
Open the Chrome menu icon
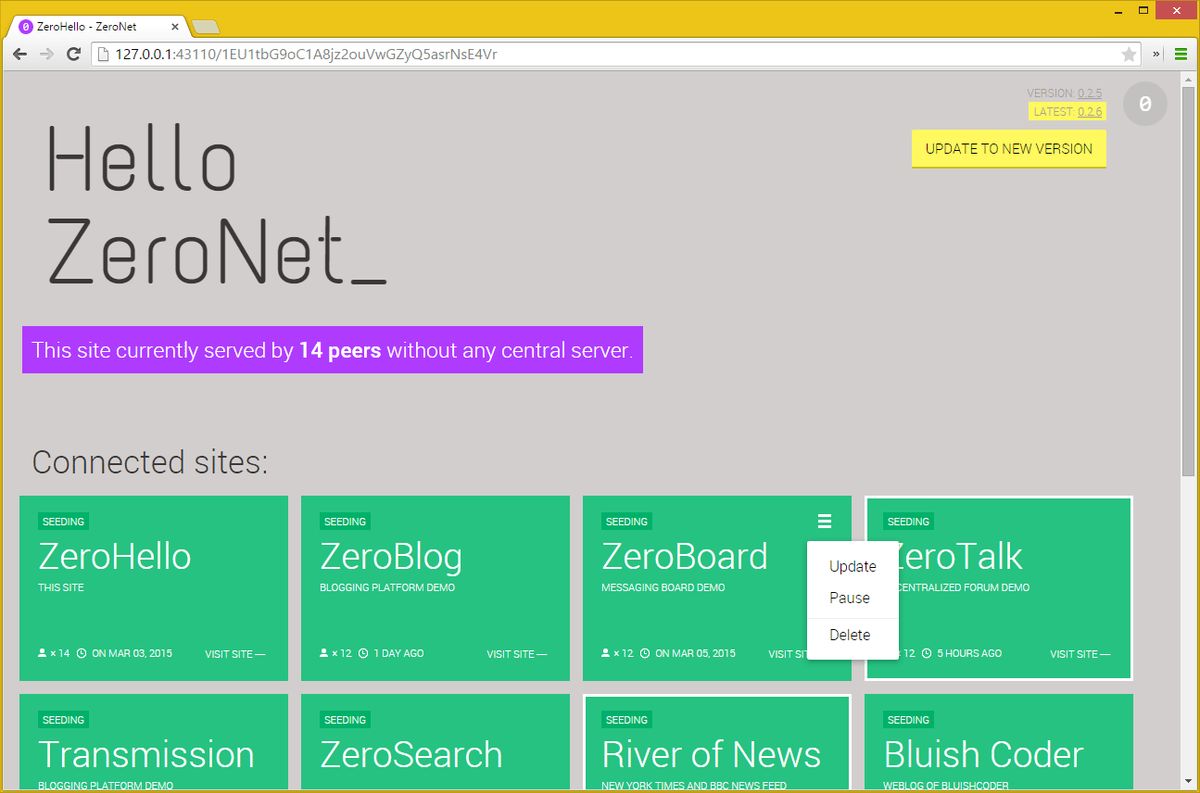1180,54
